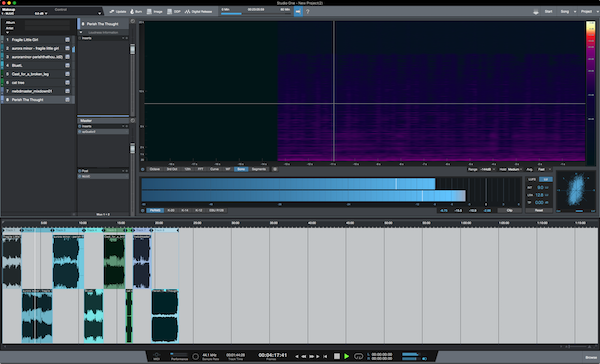The width and height of the screenshot is (600, 364).
Task: Select track 1 Fragile Little Girl
Action: click(x=38, y=40)
